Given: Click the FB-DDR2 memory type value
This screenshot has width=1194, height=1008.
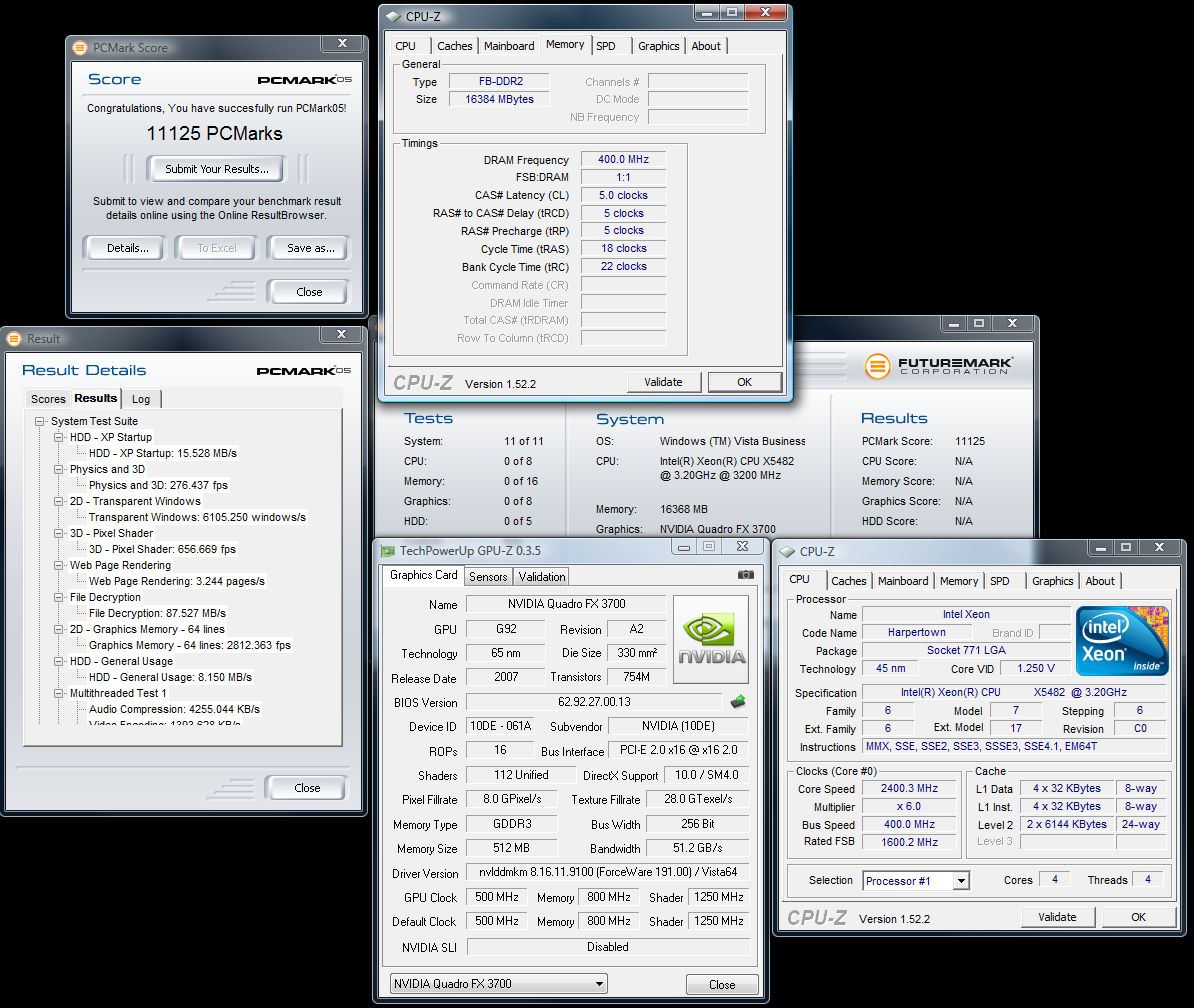Looking at the screenshot, I should [x=500, y=81].
